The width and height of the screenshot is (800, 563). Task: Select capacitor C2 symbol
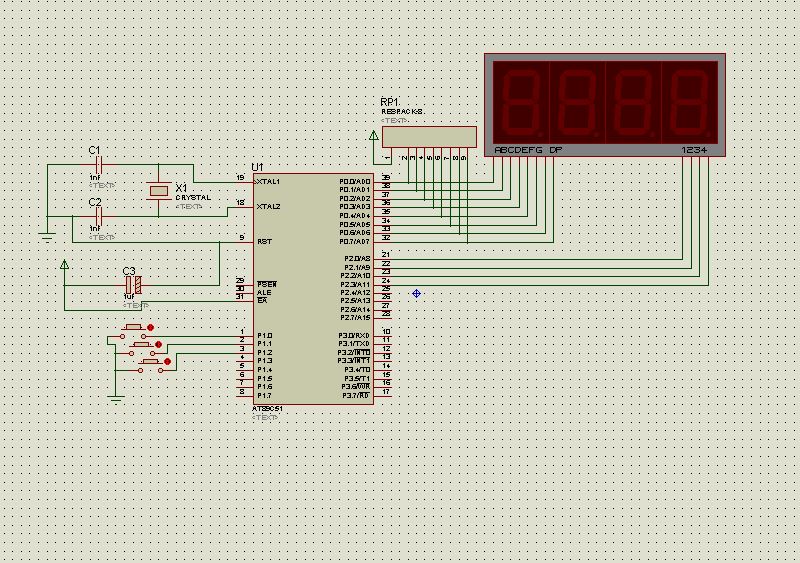[x=99, y=216]
